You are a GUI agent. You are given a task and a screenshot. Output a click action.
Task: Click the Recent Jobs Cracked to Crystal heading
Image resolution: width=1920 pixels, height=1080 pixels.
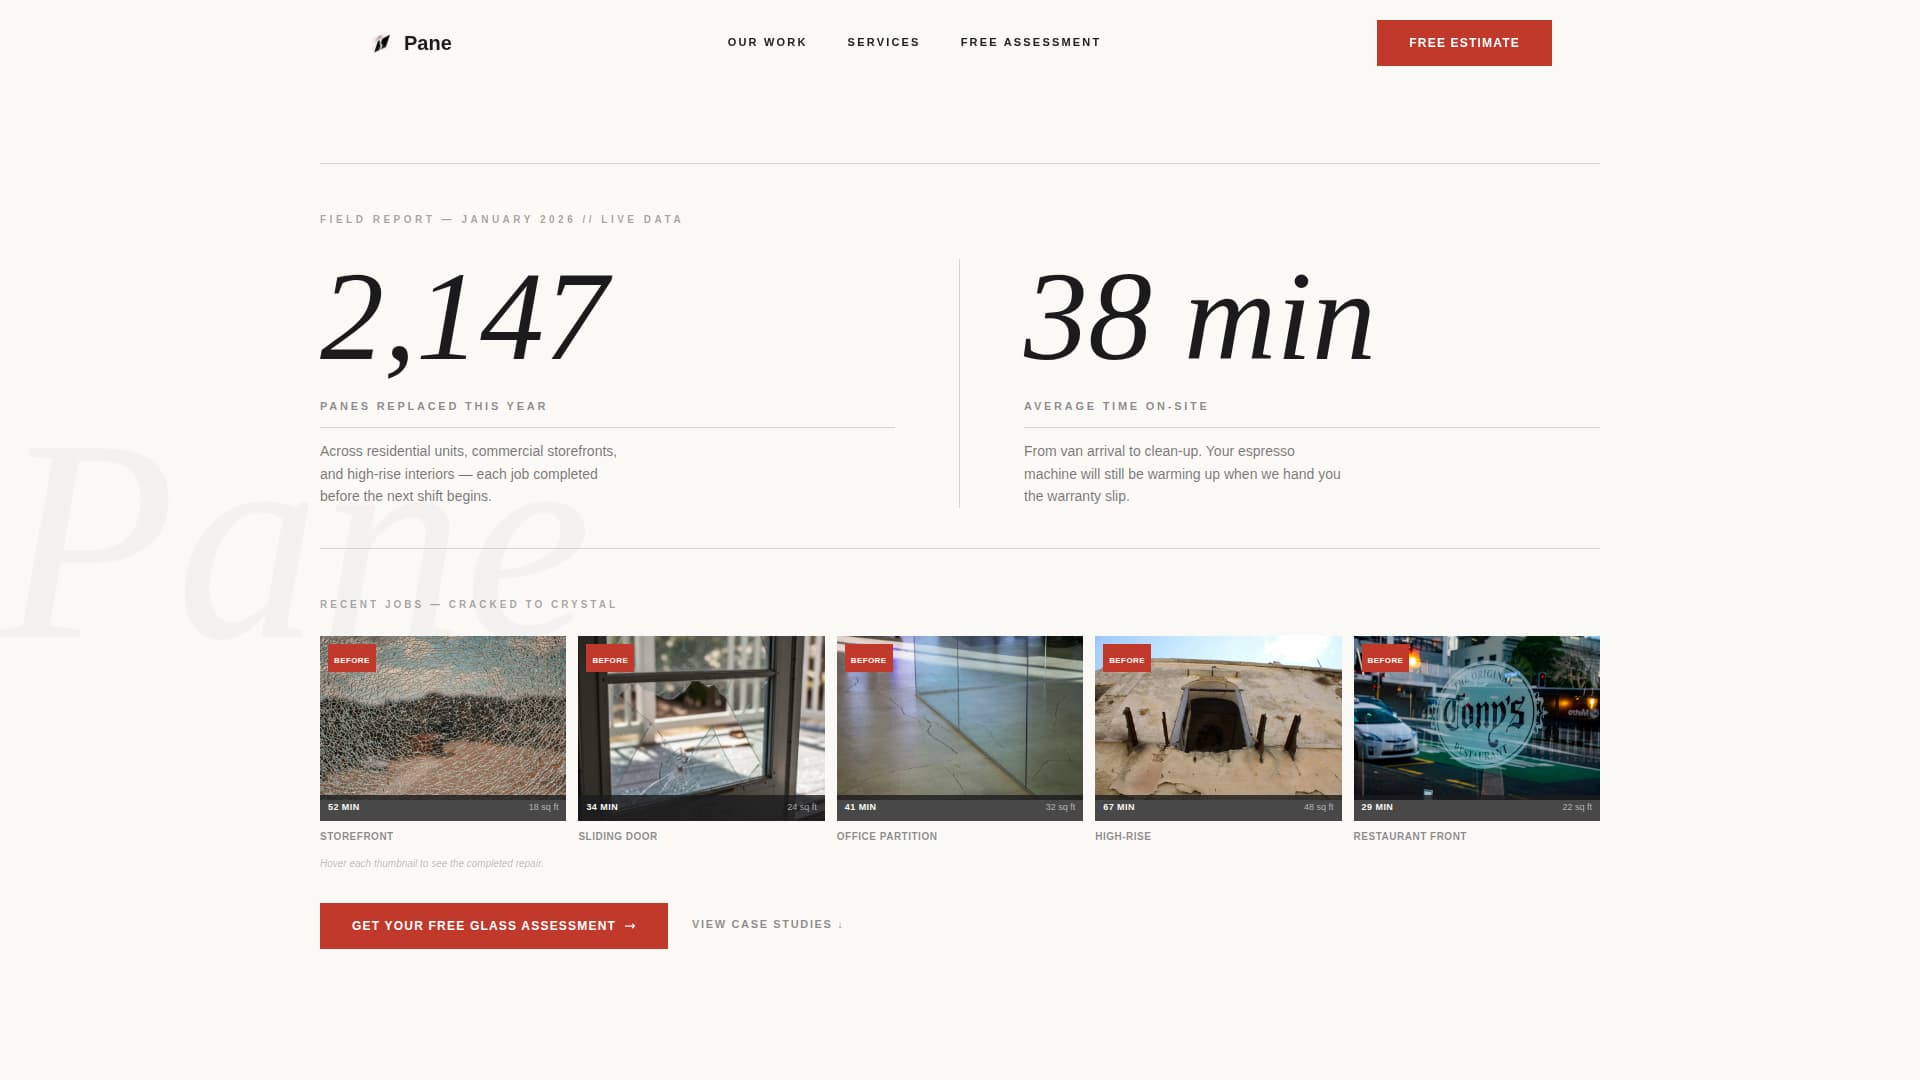click(468, 604)
